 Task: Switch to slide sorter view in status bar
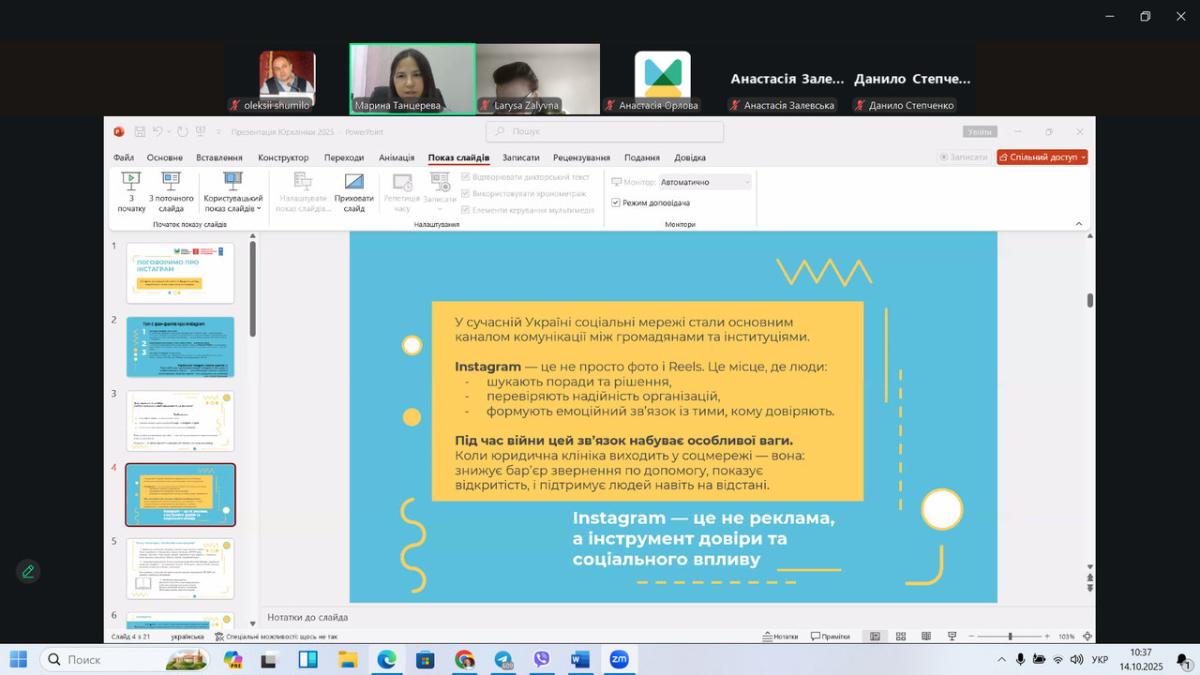(x=901, y=636)
